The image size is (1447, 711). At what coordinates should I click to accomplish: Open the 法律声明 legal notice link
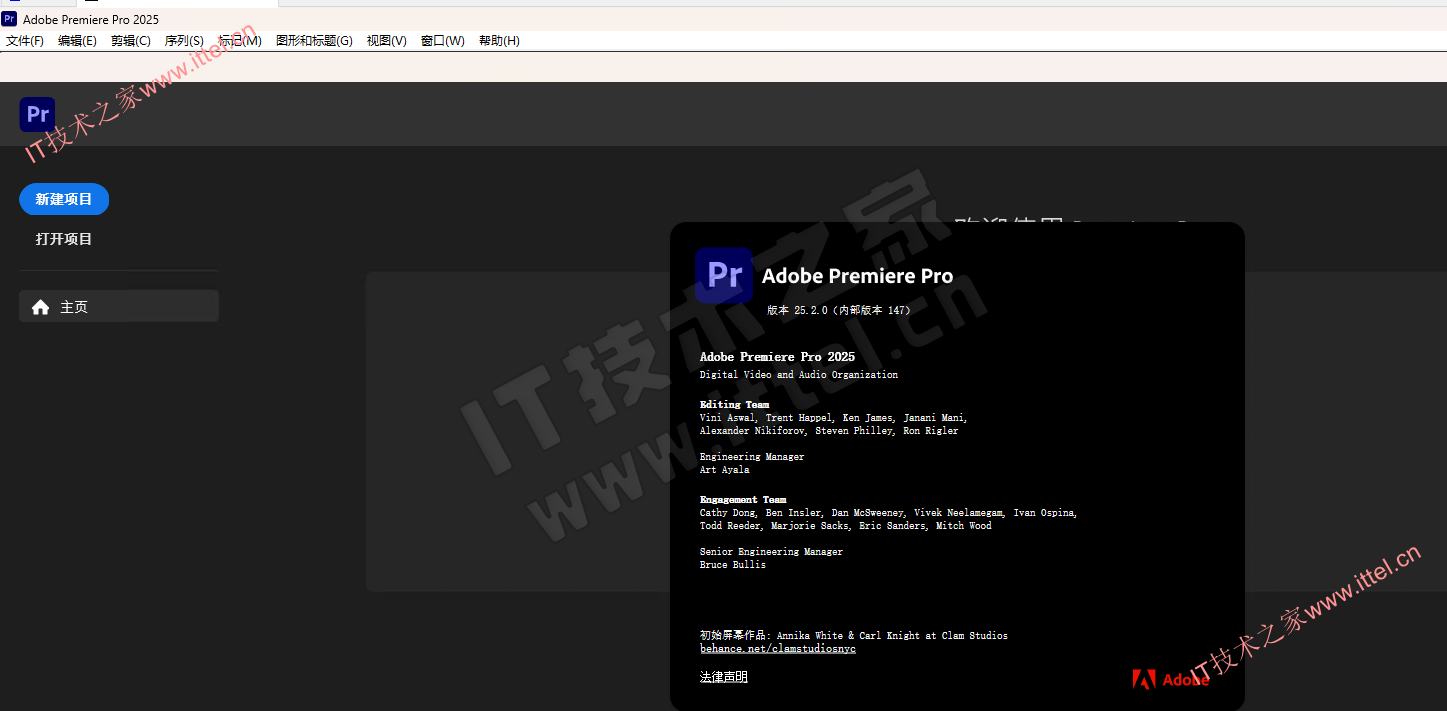pyautogui.click(x=724, y=677)
